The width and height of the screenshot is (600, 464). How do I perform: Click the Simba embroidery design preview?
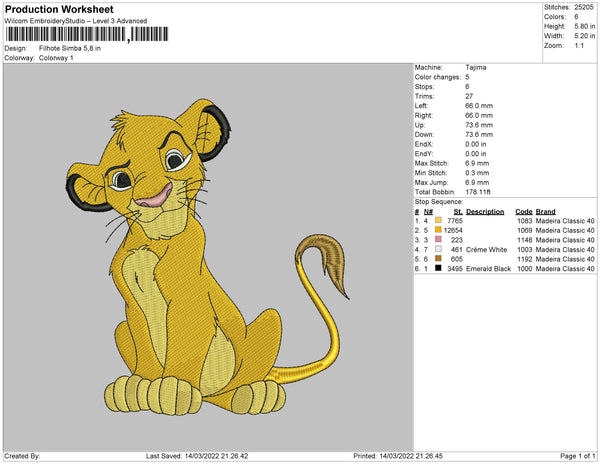(208, 257)
